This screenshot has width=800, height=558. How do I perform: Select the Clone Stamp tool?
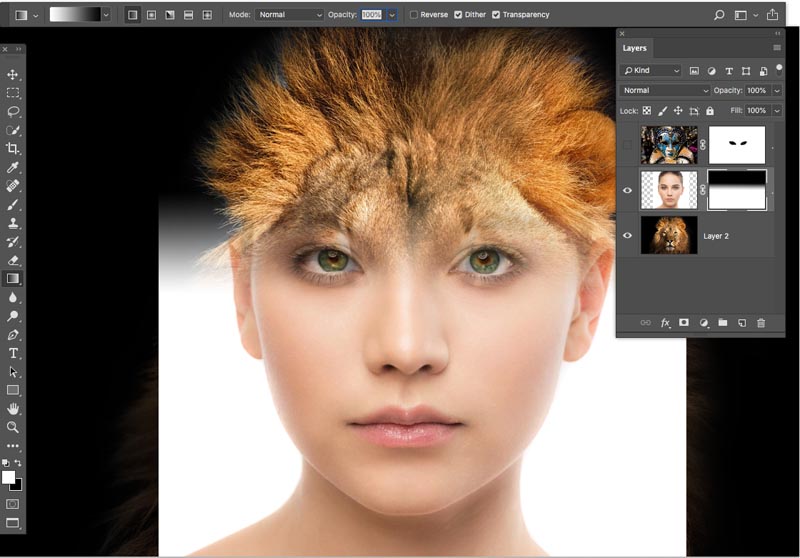[13, 223]
